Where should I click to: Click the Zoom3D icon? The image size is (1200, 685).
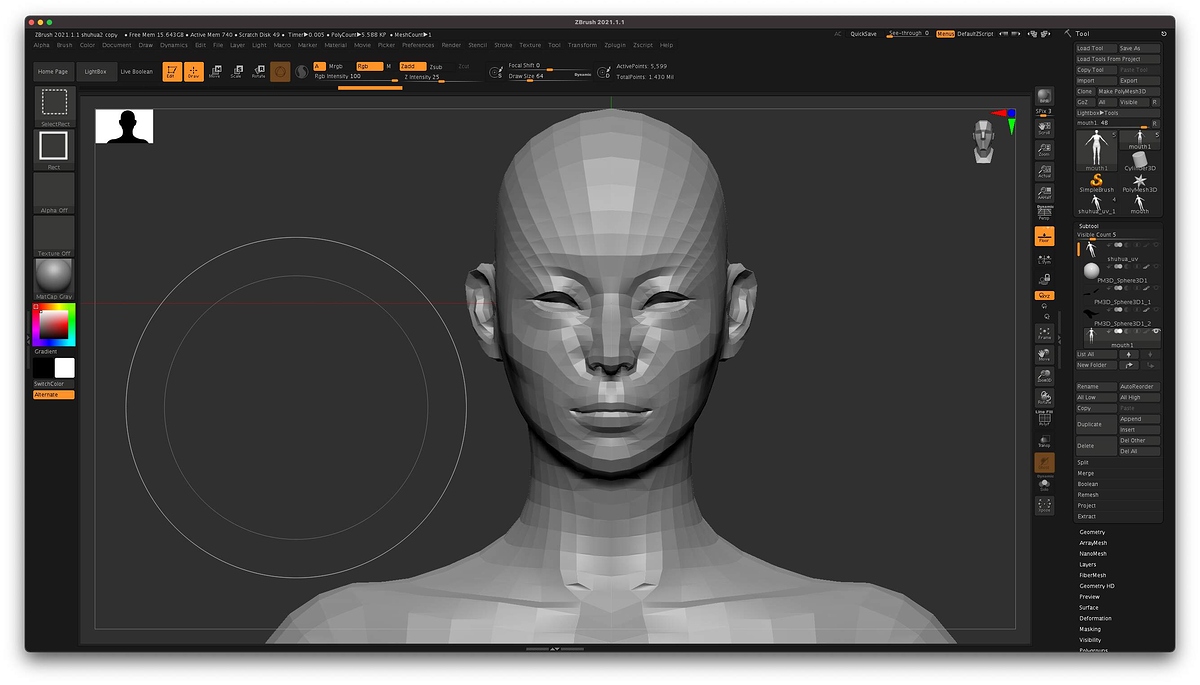1044,376
